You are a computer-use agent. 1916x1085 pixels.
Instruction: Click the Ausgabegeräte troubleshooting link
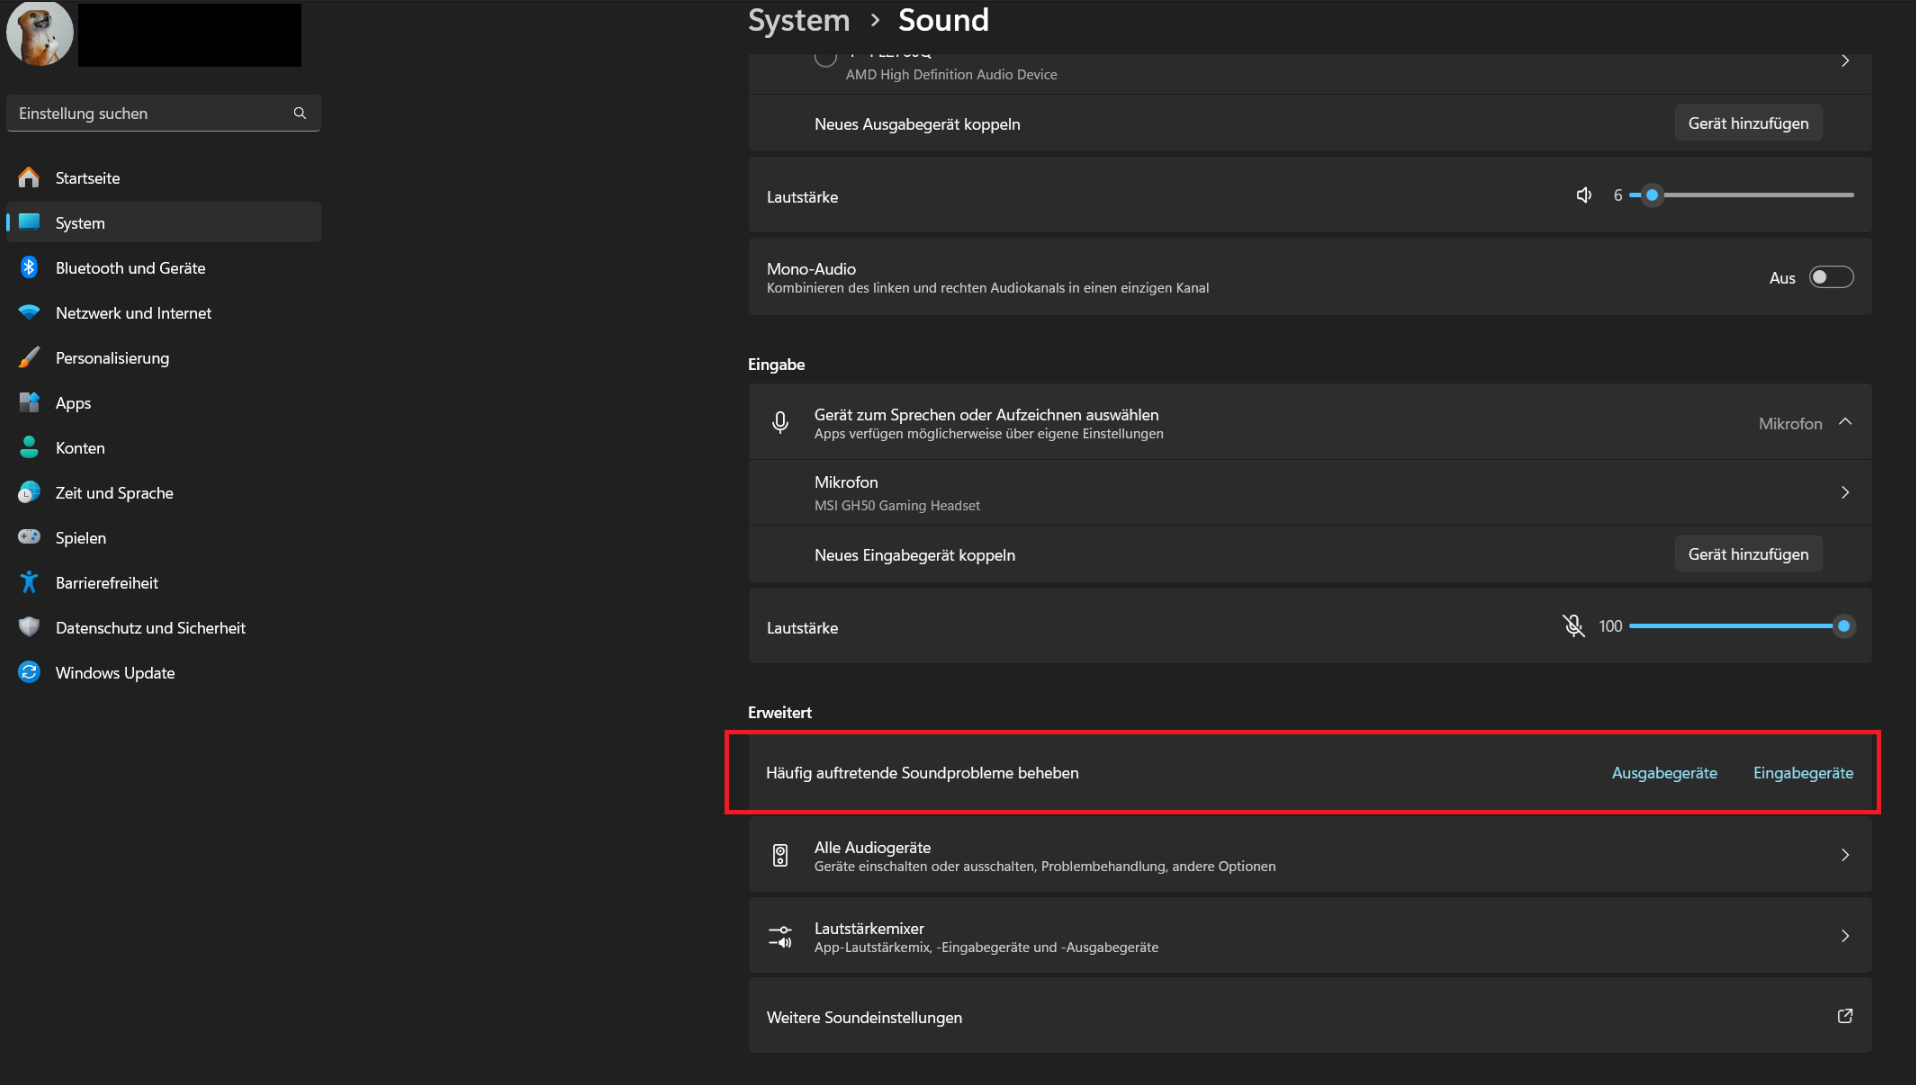(1664, 773)
